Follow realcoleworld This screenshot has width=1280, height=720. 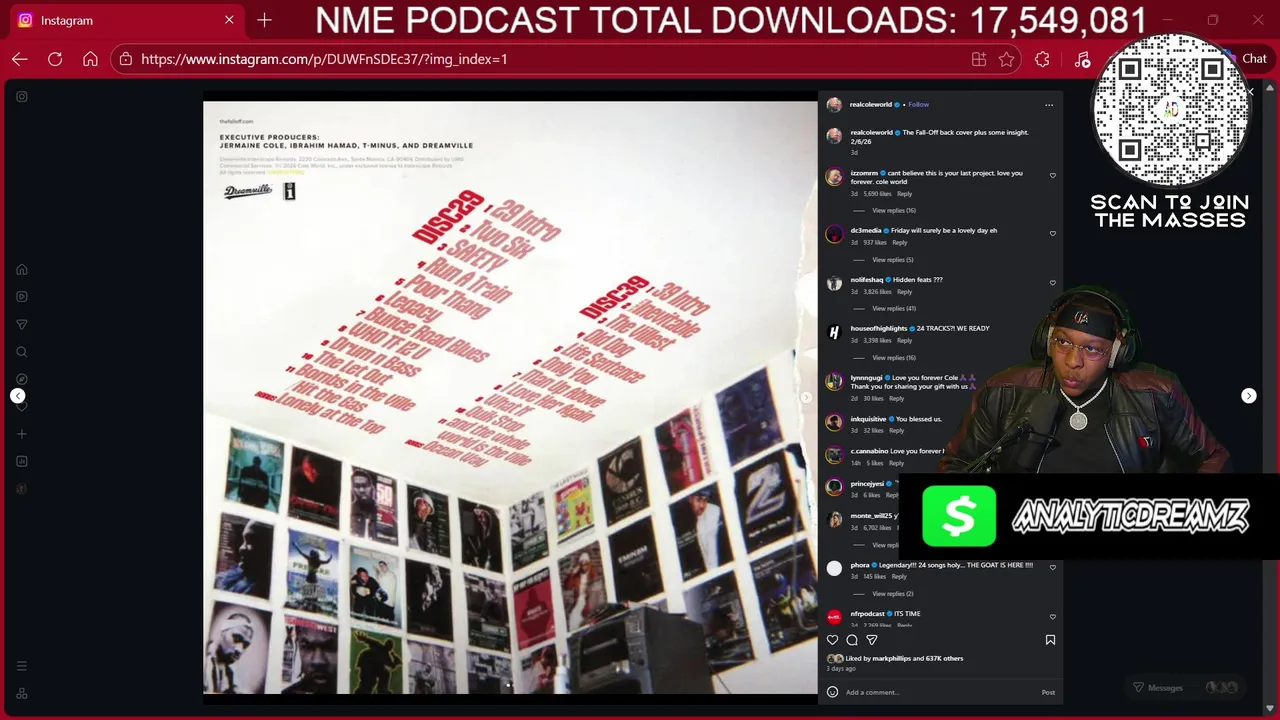pos(919,104)
